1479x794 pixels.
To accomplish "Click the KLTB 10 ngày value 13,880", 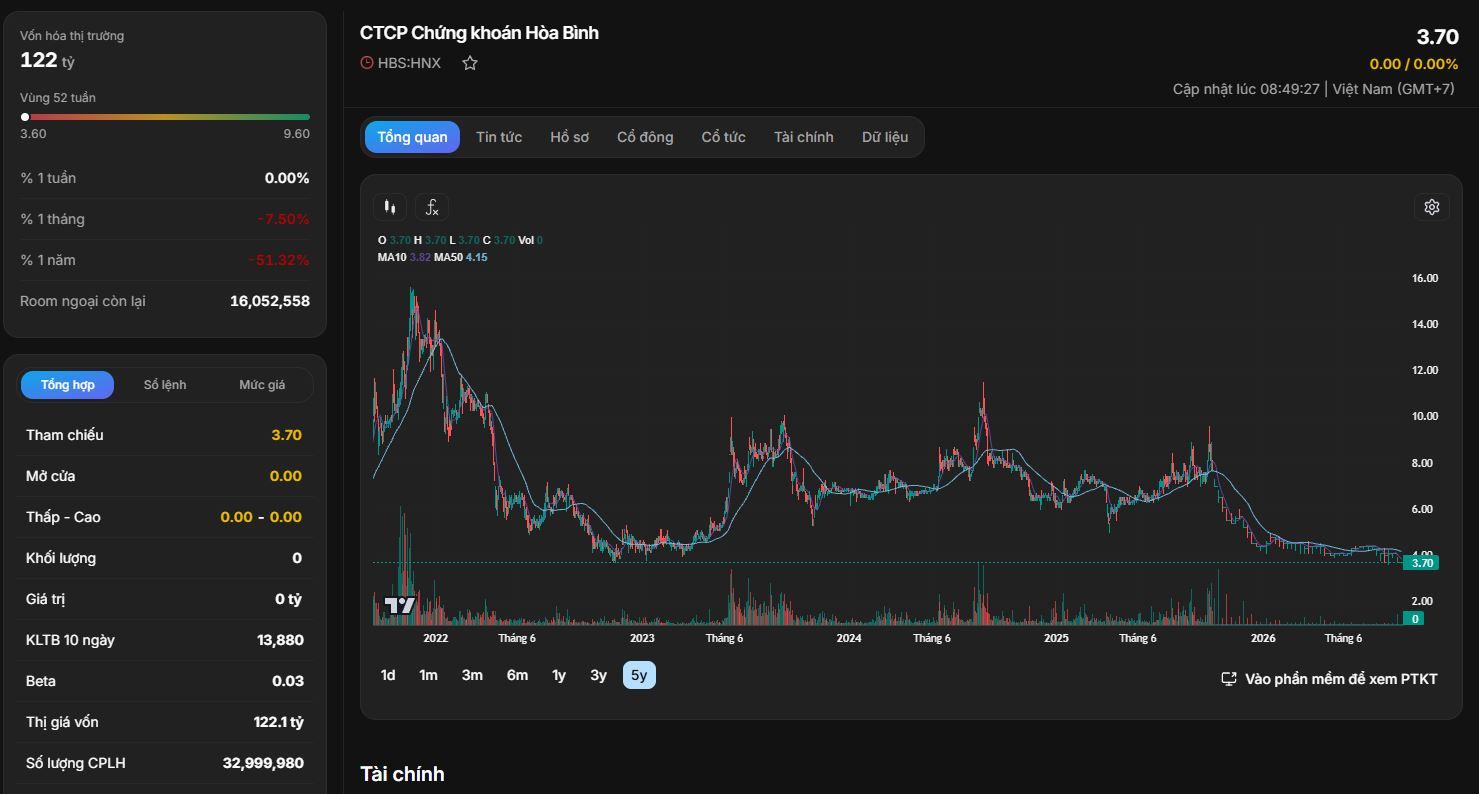I will (280, 640).
